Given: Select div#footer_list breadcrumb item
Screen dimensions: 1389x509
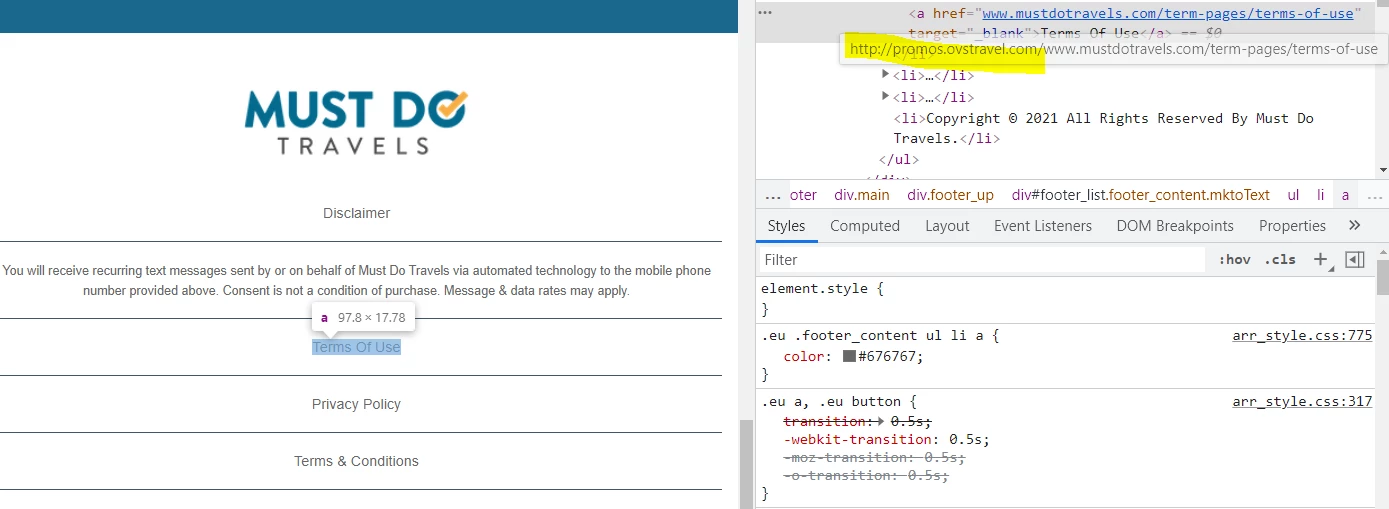Looking at the screenshot, I should (x=1140, y=195).
